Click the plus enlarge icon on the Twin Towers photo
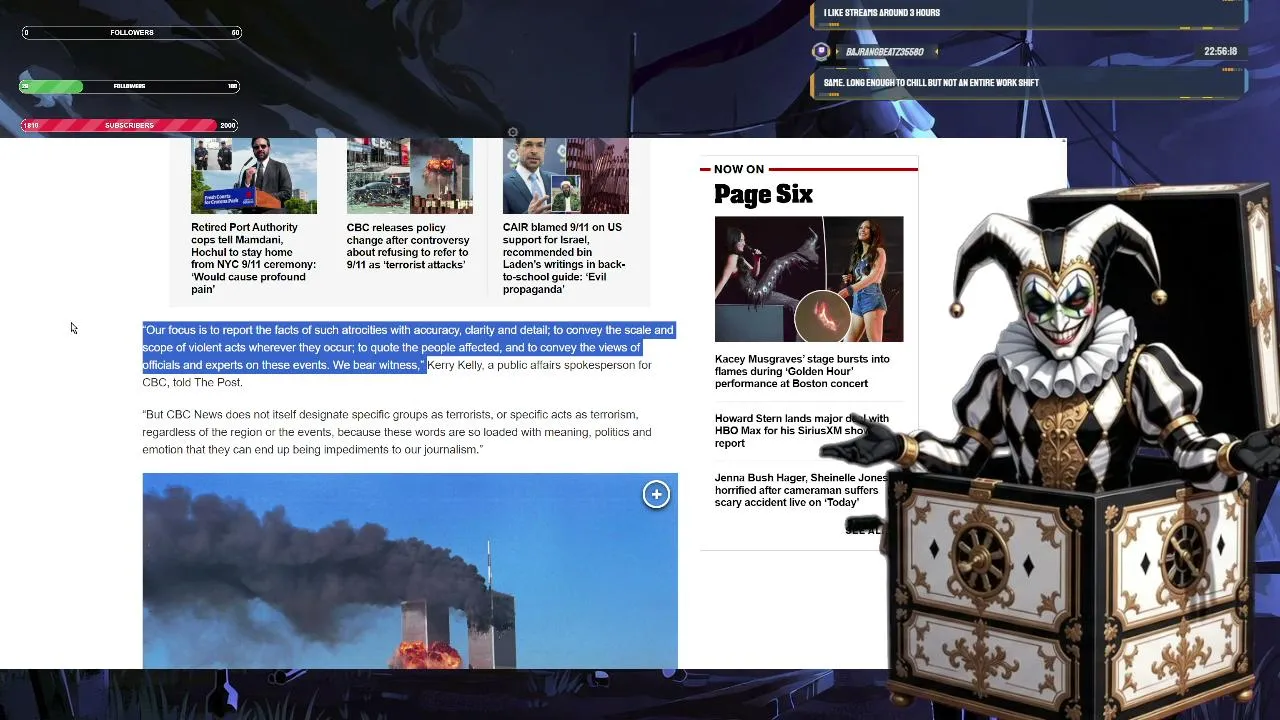This screenshot has width=1280, height=720. (x=656, y=494)
